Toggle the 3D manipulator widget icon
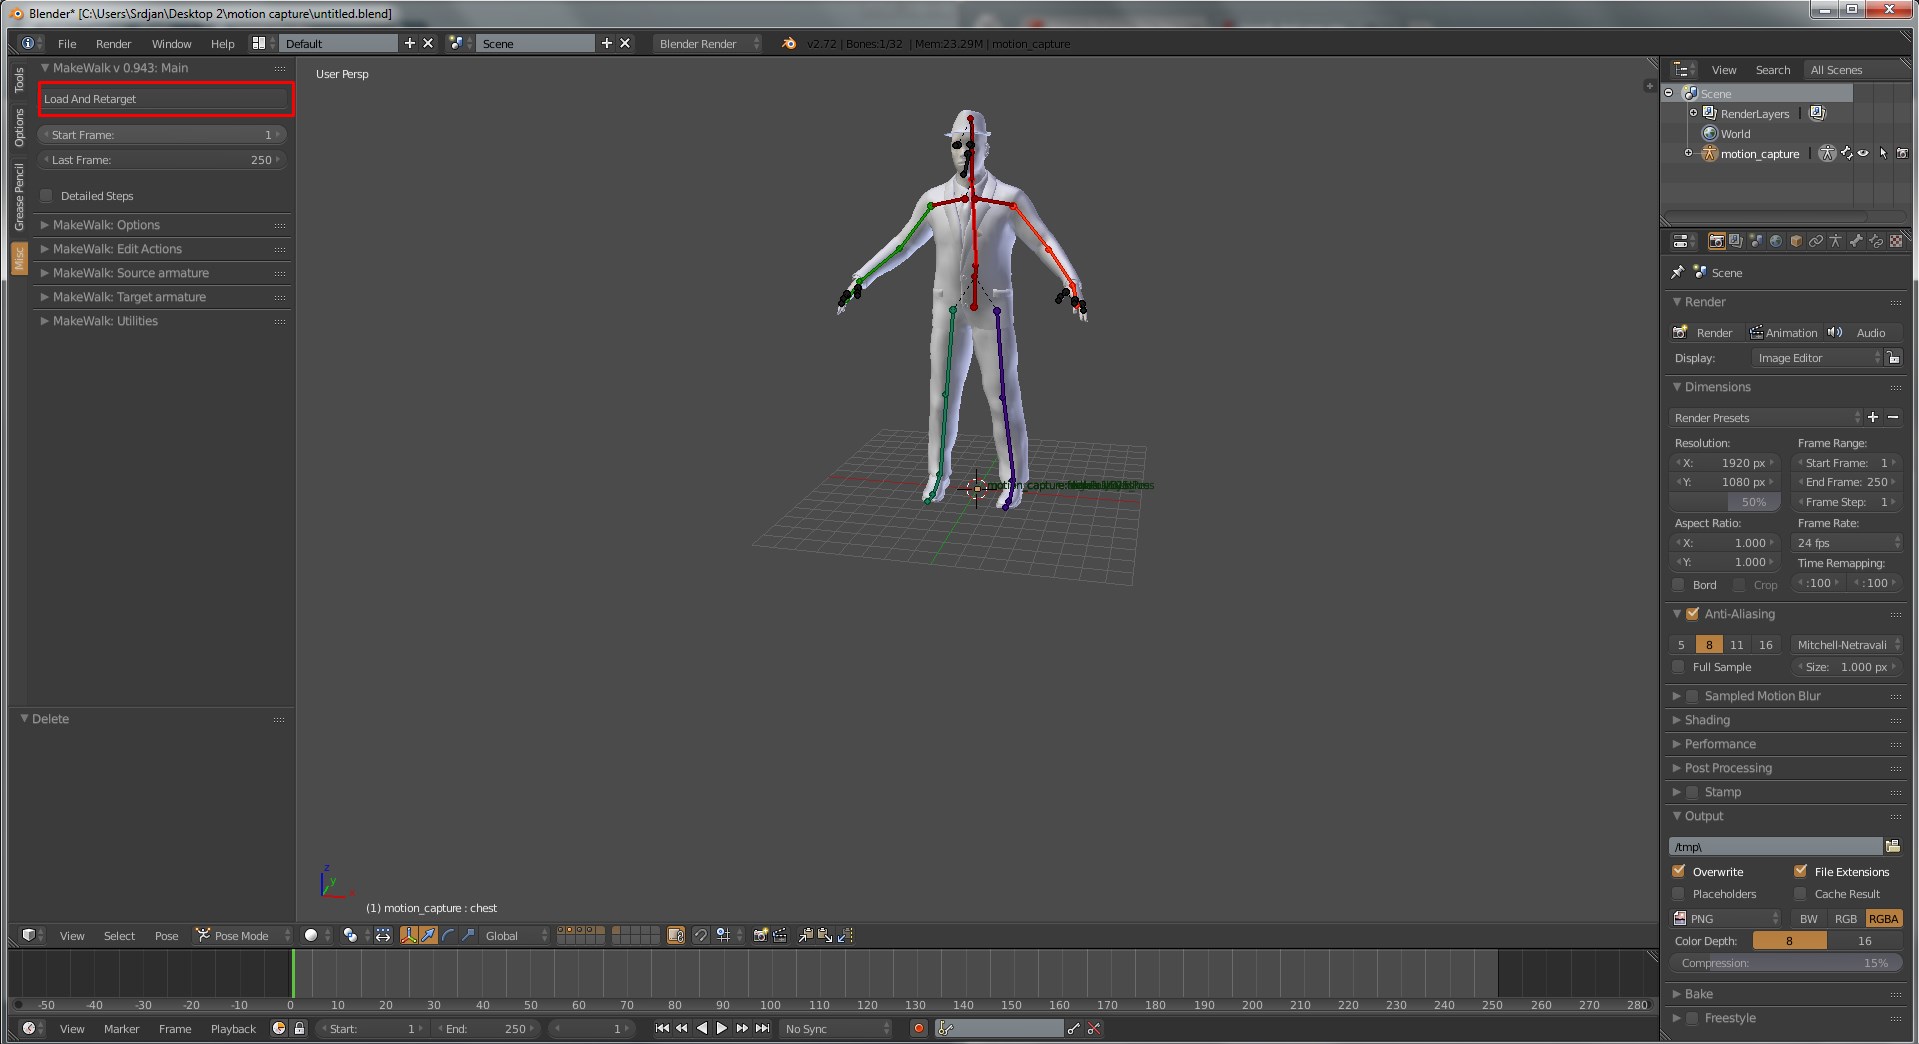 [x=408, y=935]
